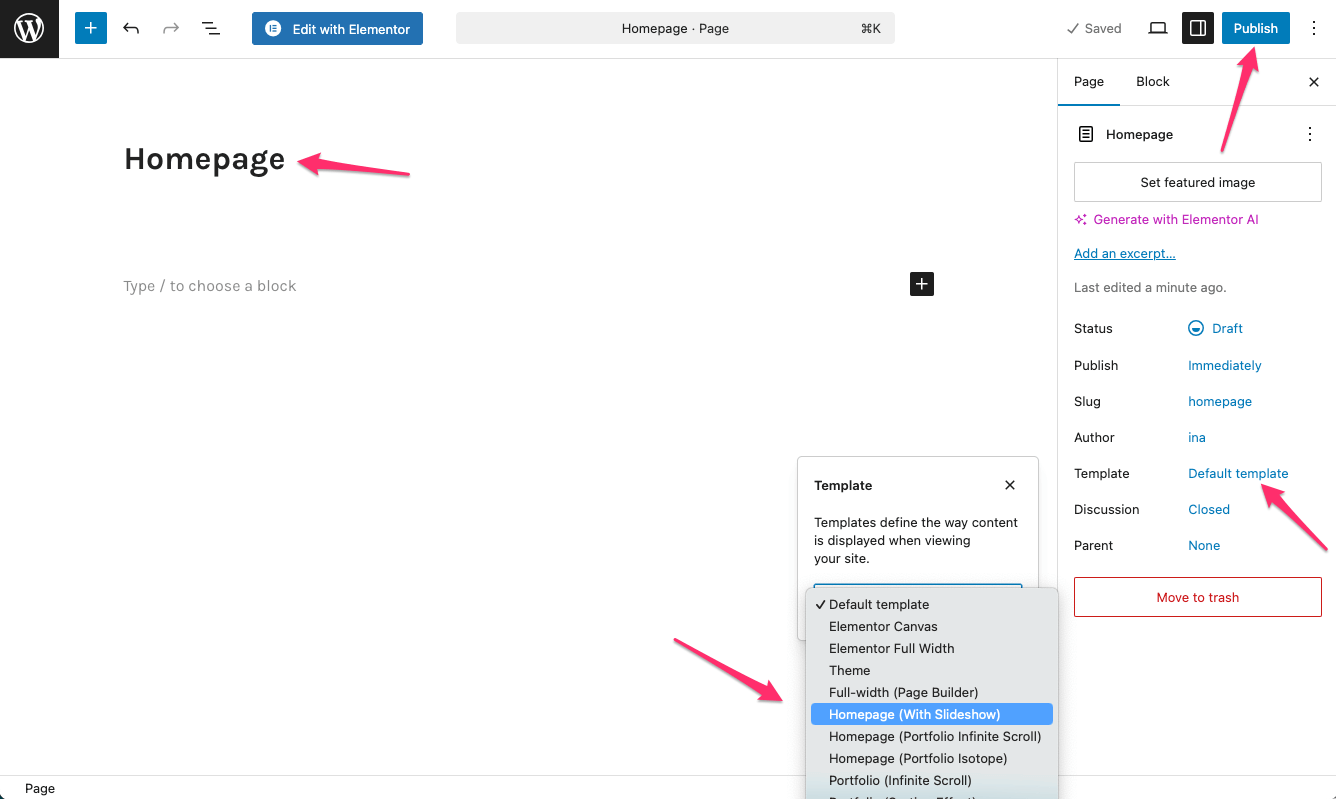
Task: Click the Homepage title field
Action: point(205,159)
